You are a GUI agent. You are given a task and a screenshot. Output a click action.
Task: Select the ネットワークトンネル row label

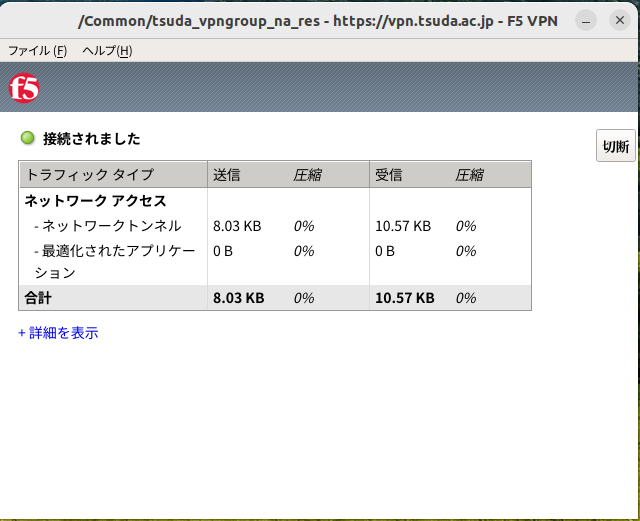click(x=107, y=226)
